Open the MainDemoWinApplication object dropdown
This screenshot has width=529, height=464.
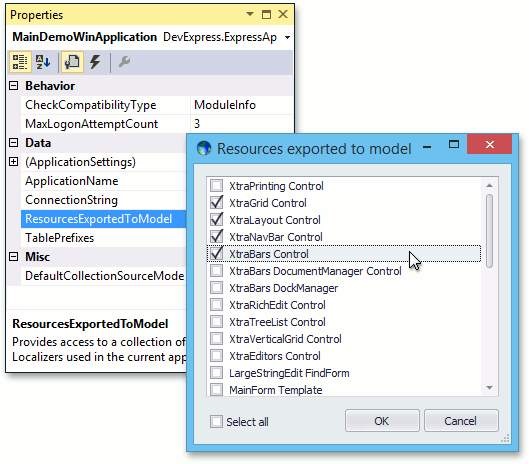[x=287, y=37]
